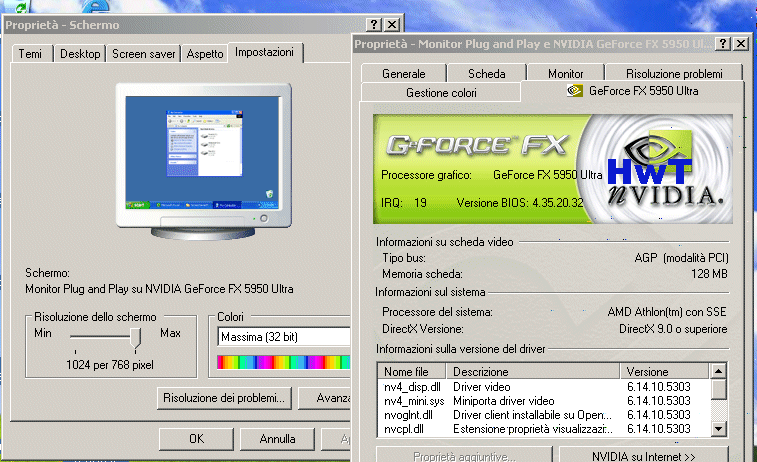Click the screen resolution slider handle
The width and height of the screenshot is (757, 462).
pos(136,337)
